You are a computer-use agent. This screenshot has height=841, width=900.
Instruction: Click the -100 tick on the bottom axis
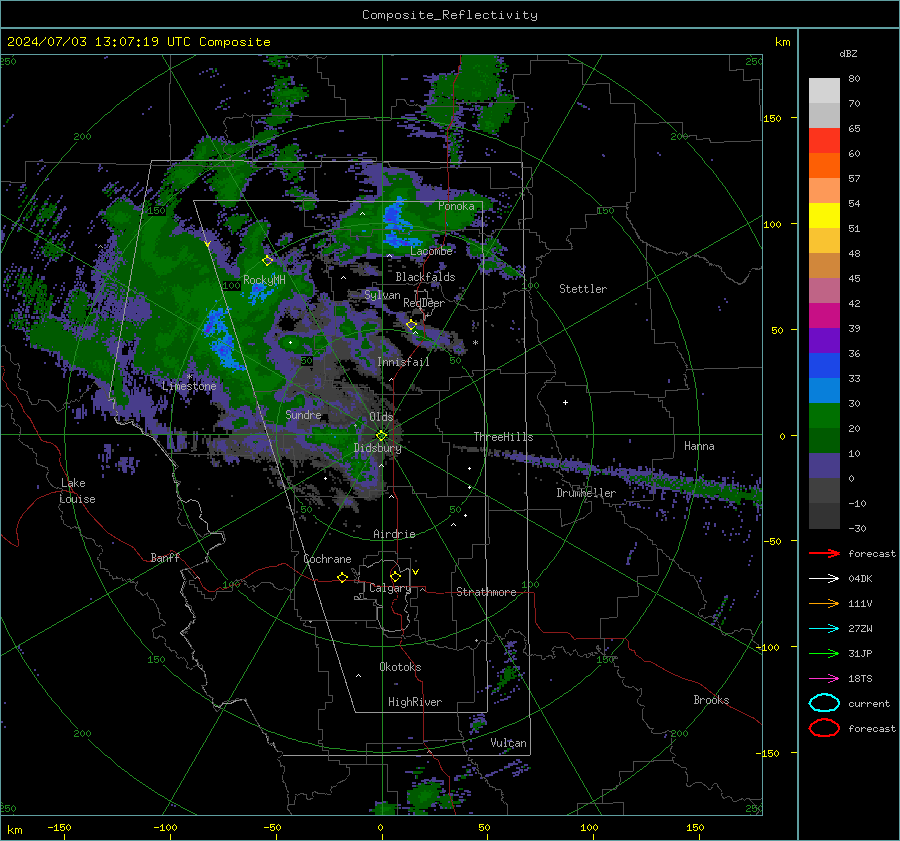pyautogui.click(x=165, y=827)
